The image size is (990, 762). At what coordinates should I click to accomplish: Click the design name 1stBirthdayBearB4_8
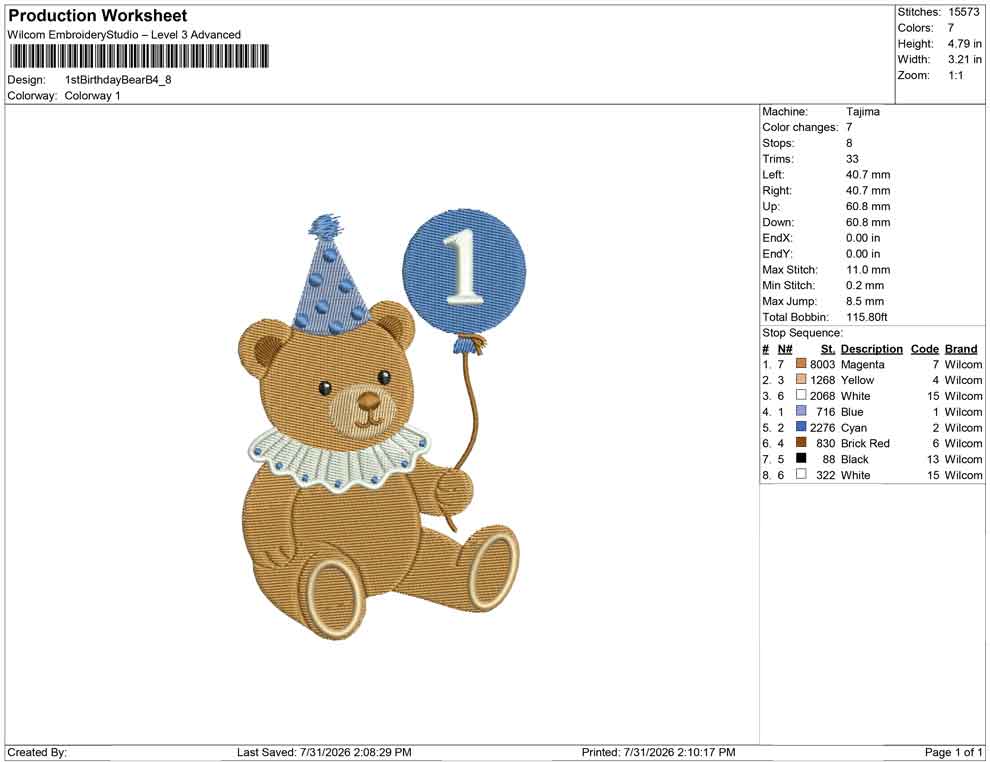118,80
